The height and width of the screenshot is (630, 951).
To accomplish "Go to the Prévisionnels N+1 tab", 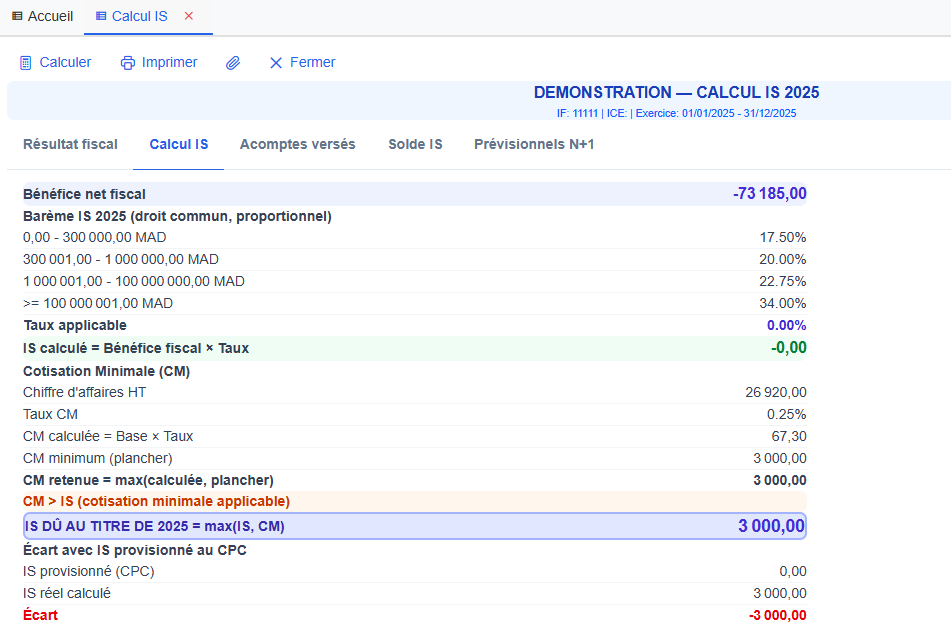I will coord(534,145).
